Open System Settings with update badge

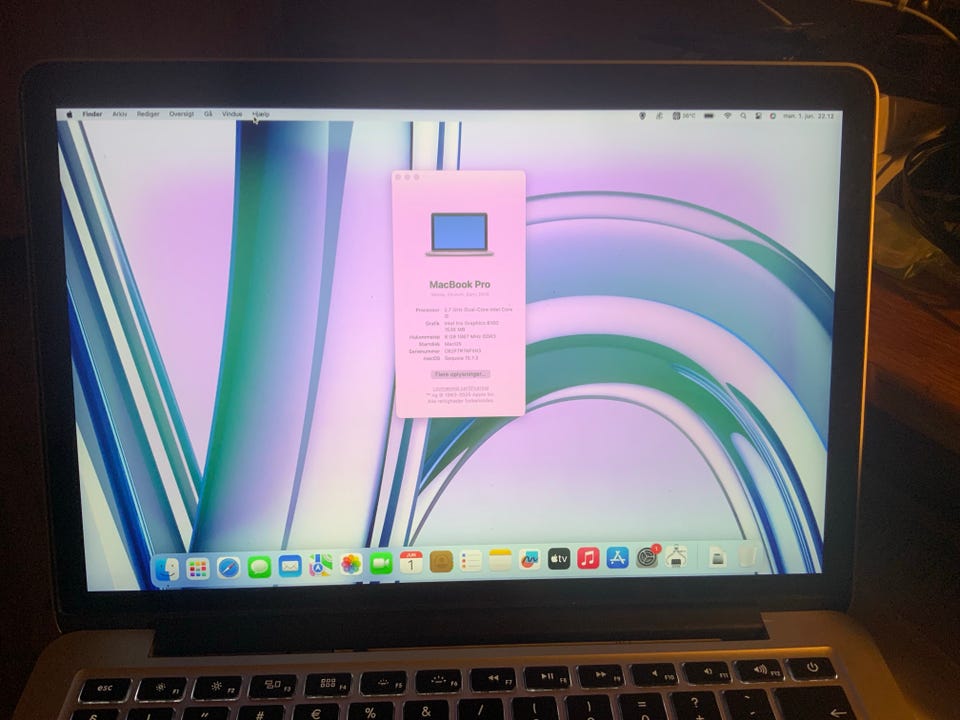point(647,557)
